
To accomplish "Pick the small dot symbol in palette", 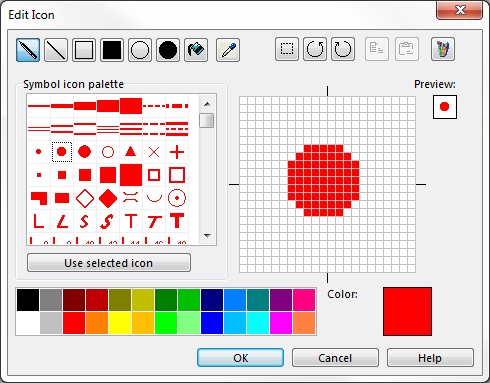I will pyautogui.click(x=39, y=152).
